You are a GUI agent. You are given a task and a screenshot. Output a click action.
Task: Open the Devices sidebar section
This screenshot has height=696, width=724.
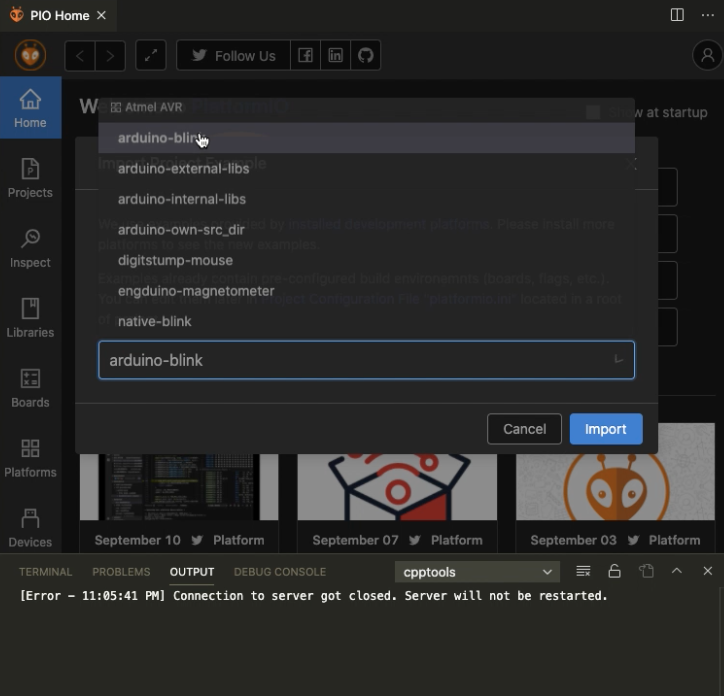30,527
